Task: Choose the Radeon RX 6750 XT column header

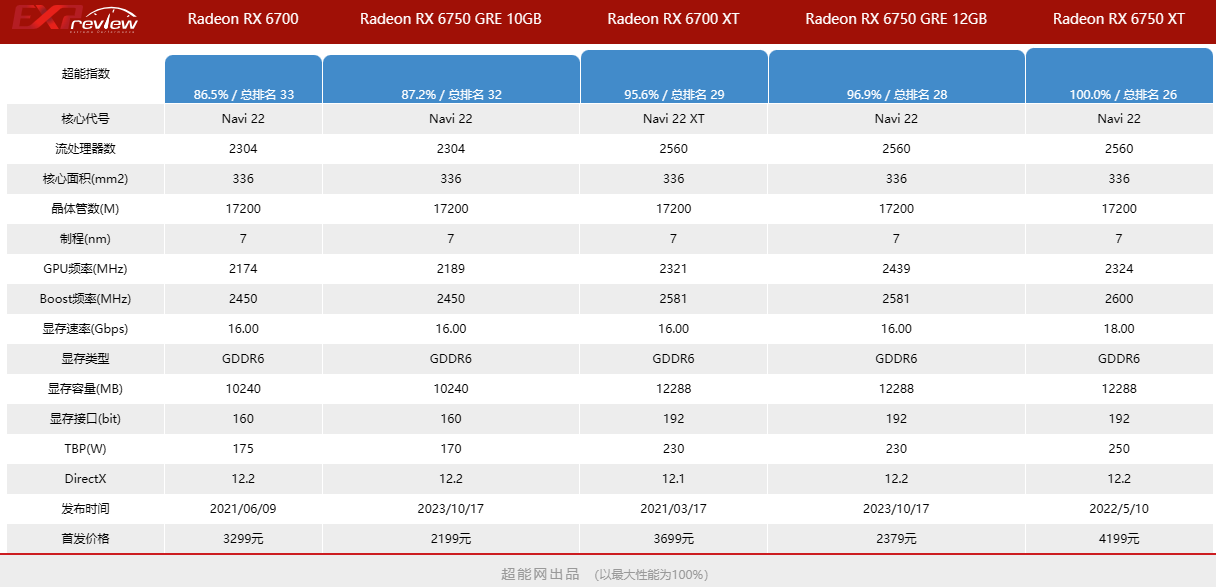Action: pyautogui.click(x=1119, y=19)
